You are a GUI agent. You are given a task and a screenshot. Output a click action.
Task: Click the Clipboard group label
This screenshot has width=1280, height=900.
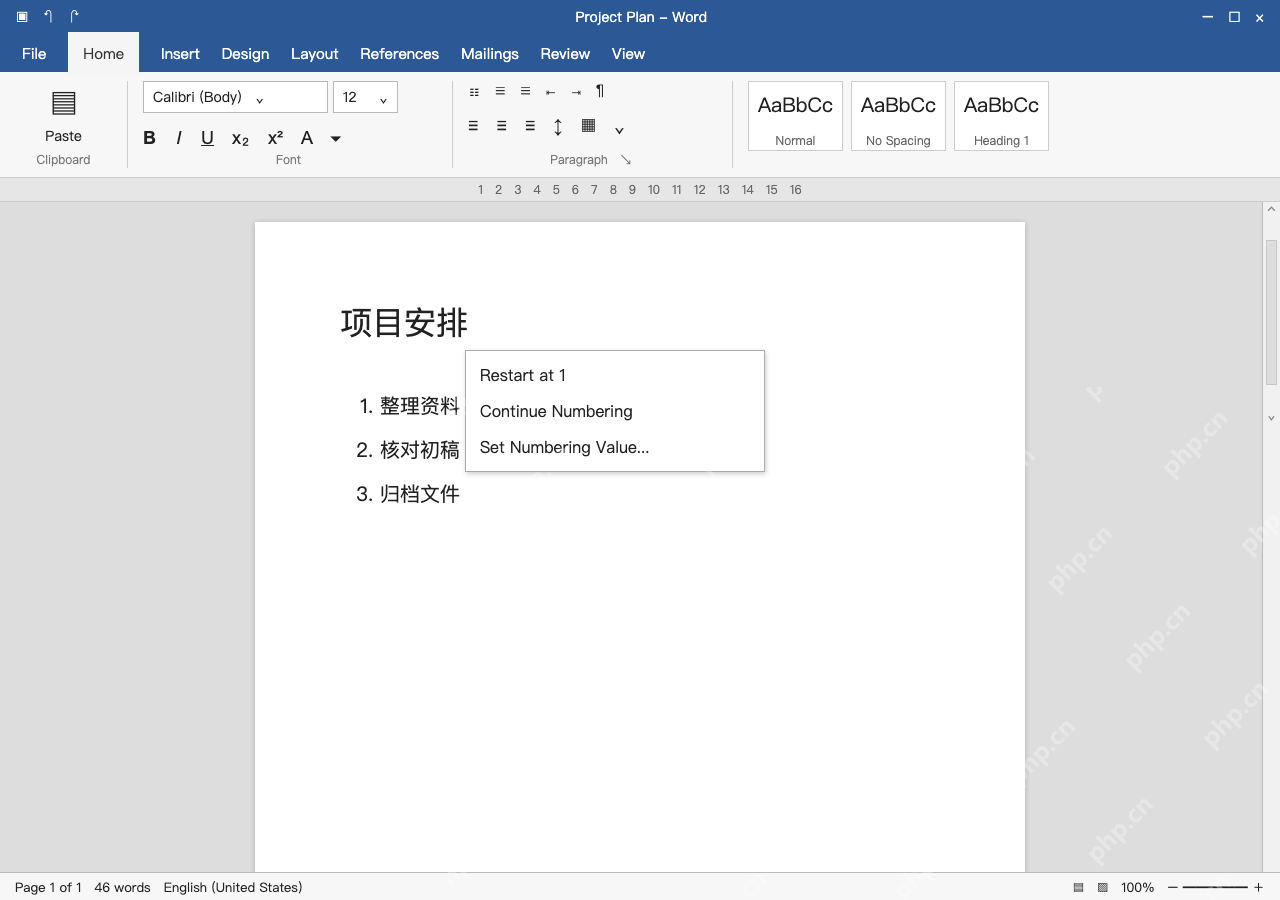click(x=63, y=160)
